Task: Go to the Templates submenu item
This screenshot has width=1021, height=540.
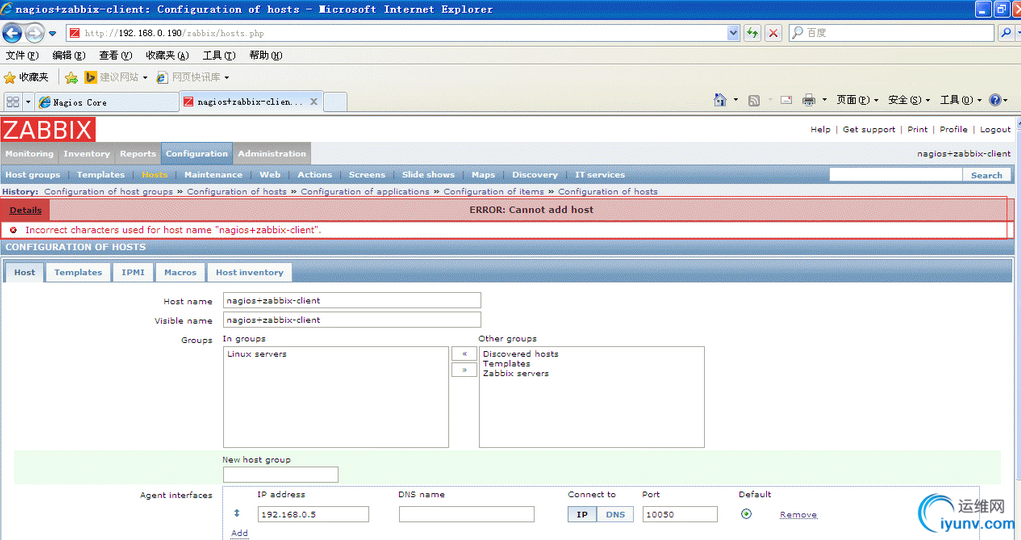Action: [x=100, y=175]
